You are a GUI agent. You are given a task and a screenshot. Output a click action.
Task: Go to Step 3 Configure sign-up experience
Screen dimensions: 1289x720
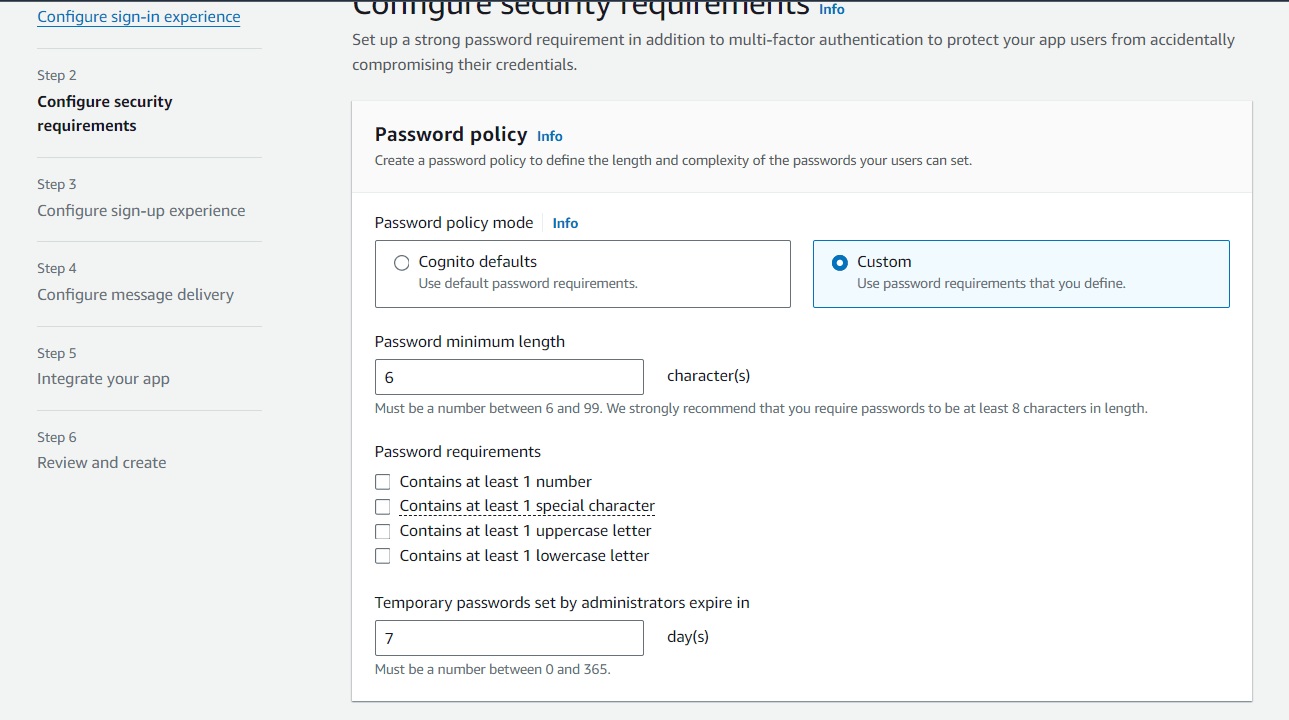point(141,211)
